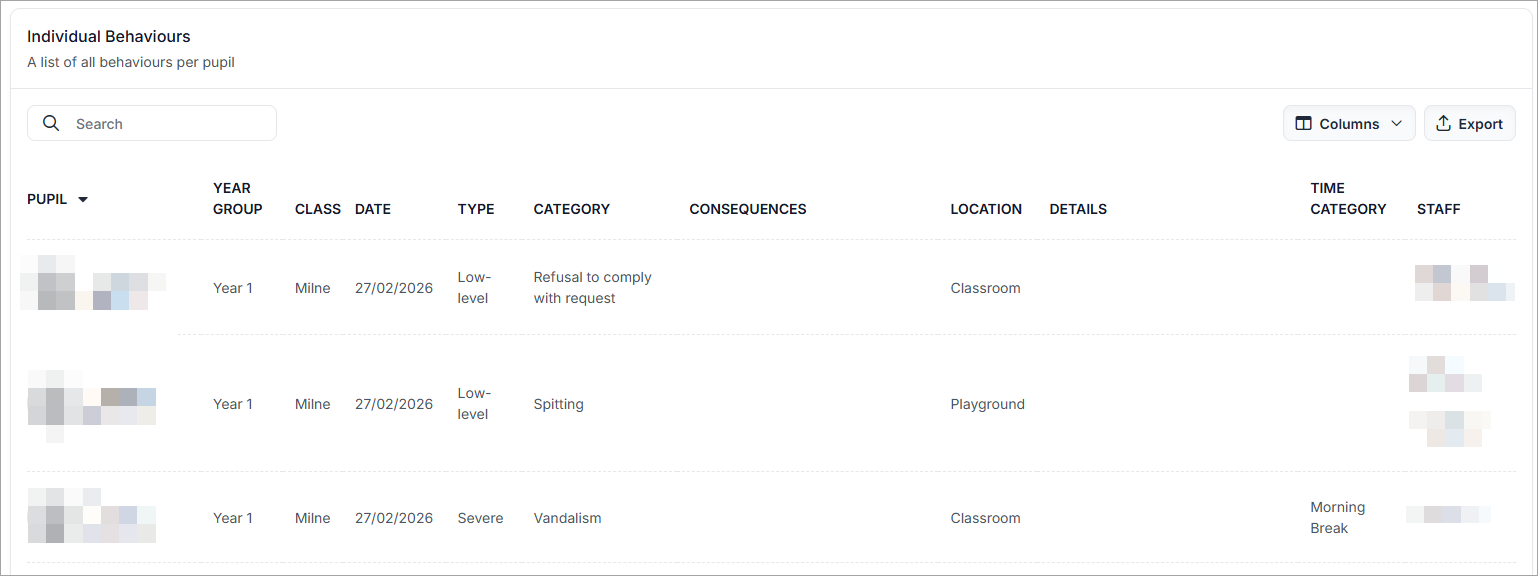The height and width of the screenshot is (576, 1538).
Task: Click the Columns table icon
Action: [1303, 124]
